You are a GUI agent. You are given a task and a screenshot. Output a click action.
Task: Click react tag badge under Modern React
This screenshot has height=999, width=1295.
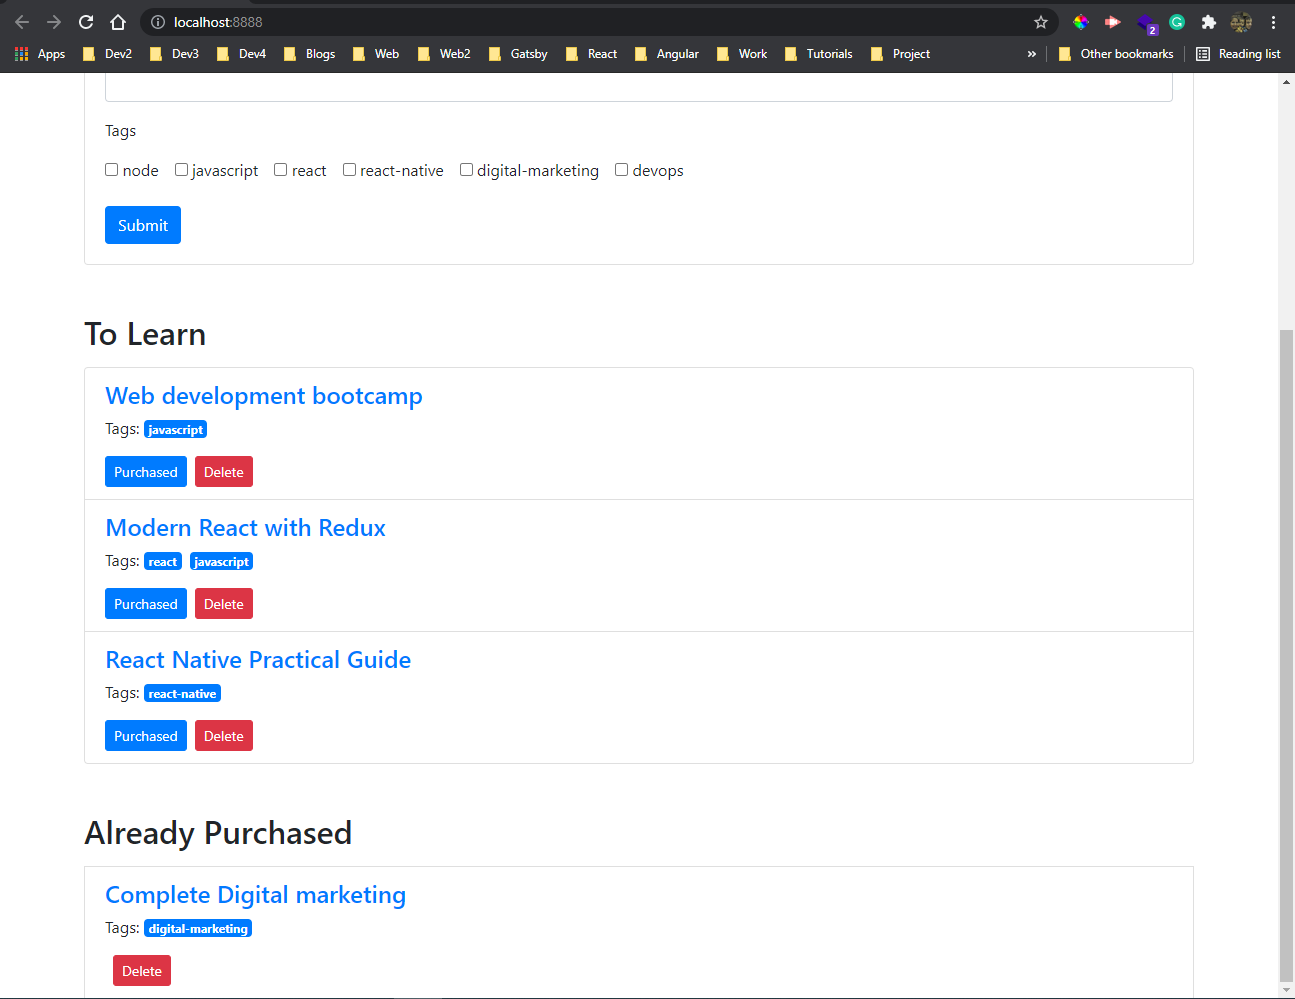pos(163,561)
